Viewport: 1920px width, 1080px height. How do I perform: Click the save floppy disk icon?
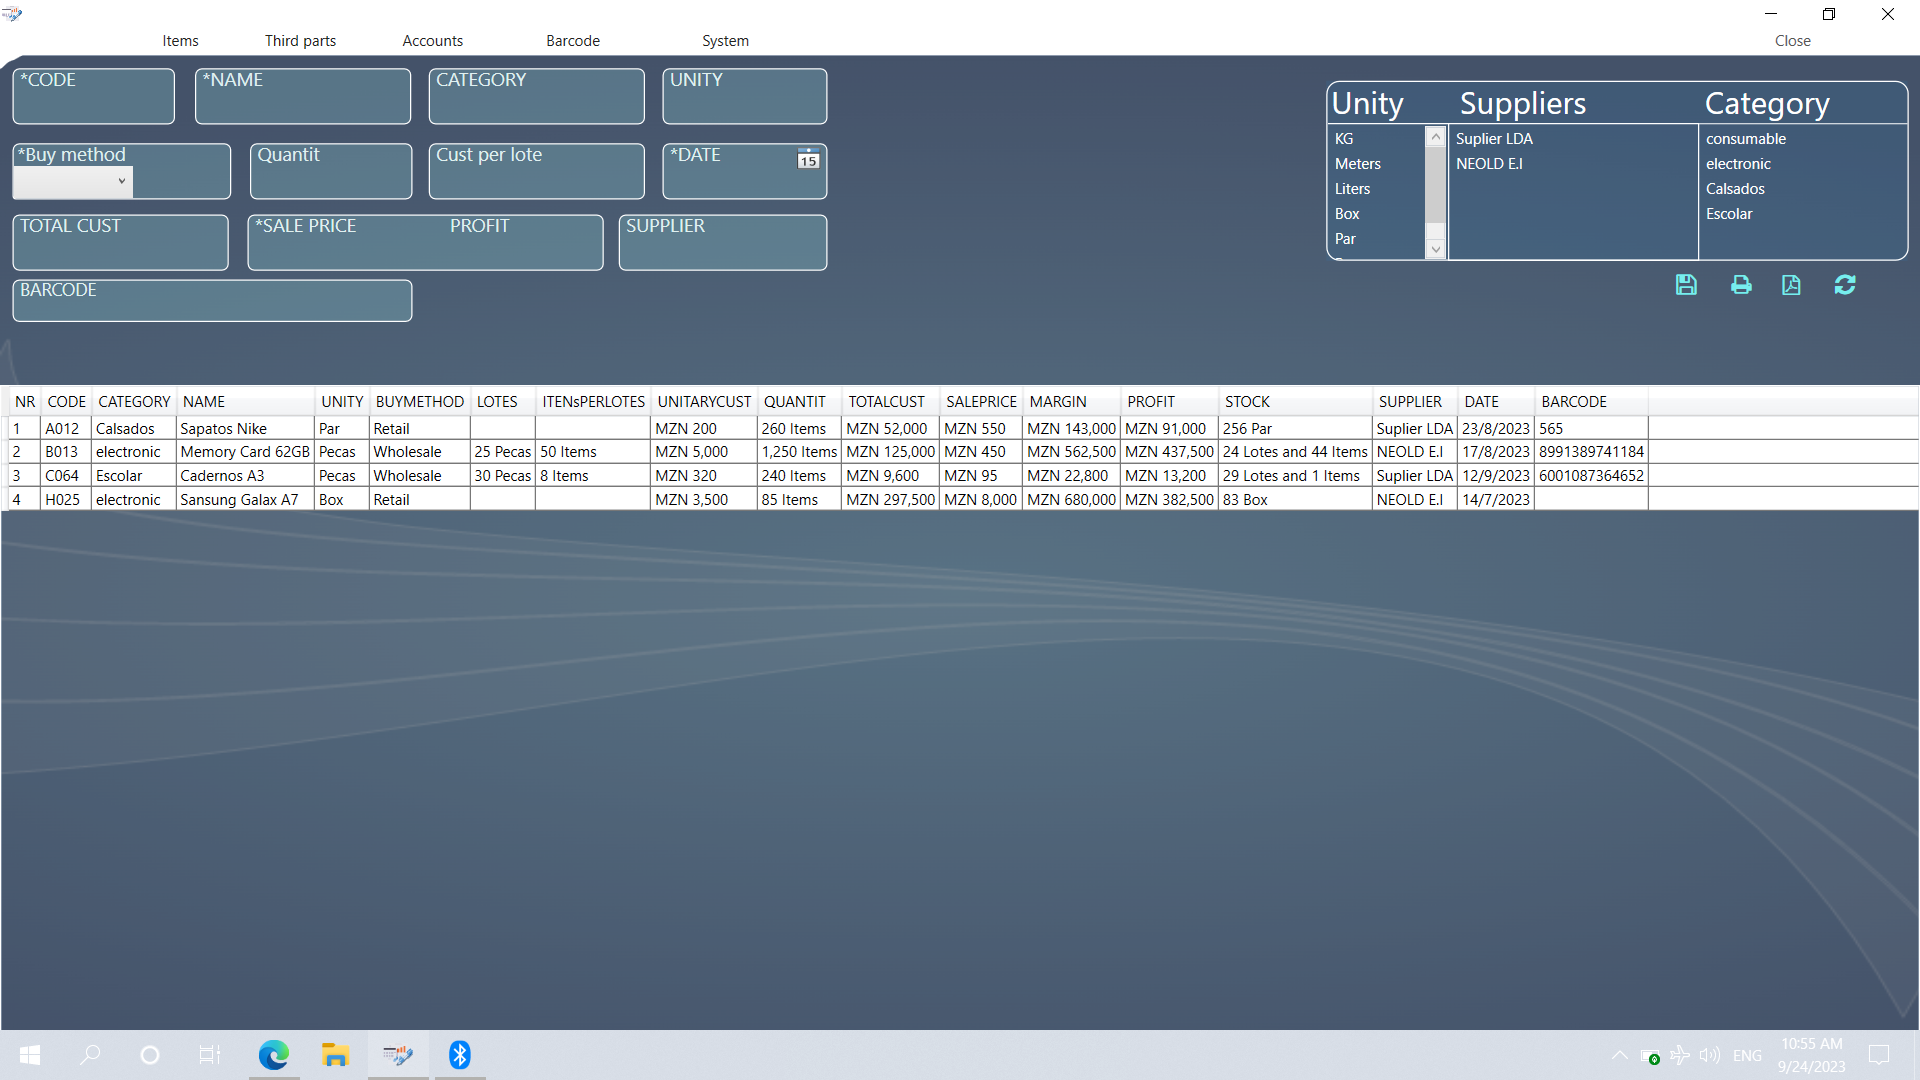coord(1686,285)
